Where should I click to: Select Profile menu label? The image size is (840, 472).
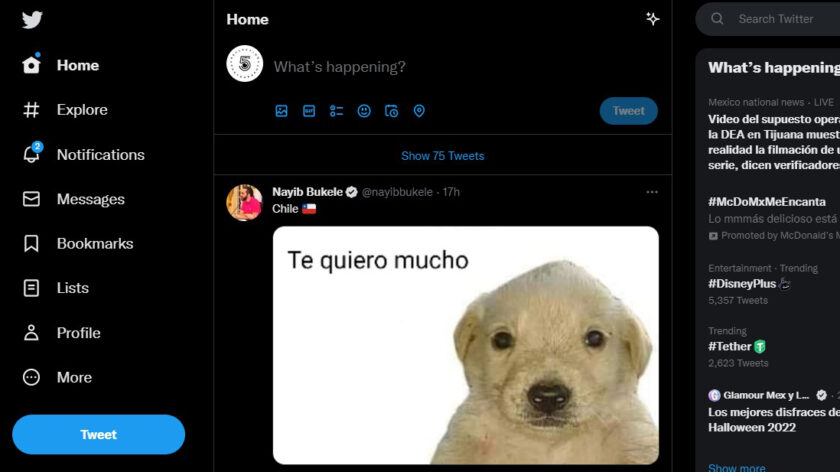(x=79, y=333)
